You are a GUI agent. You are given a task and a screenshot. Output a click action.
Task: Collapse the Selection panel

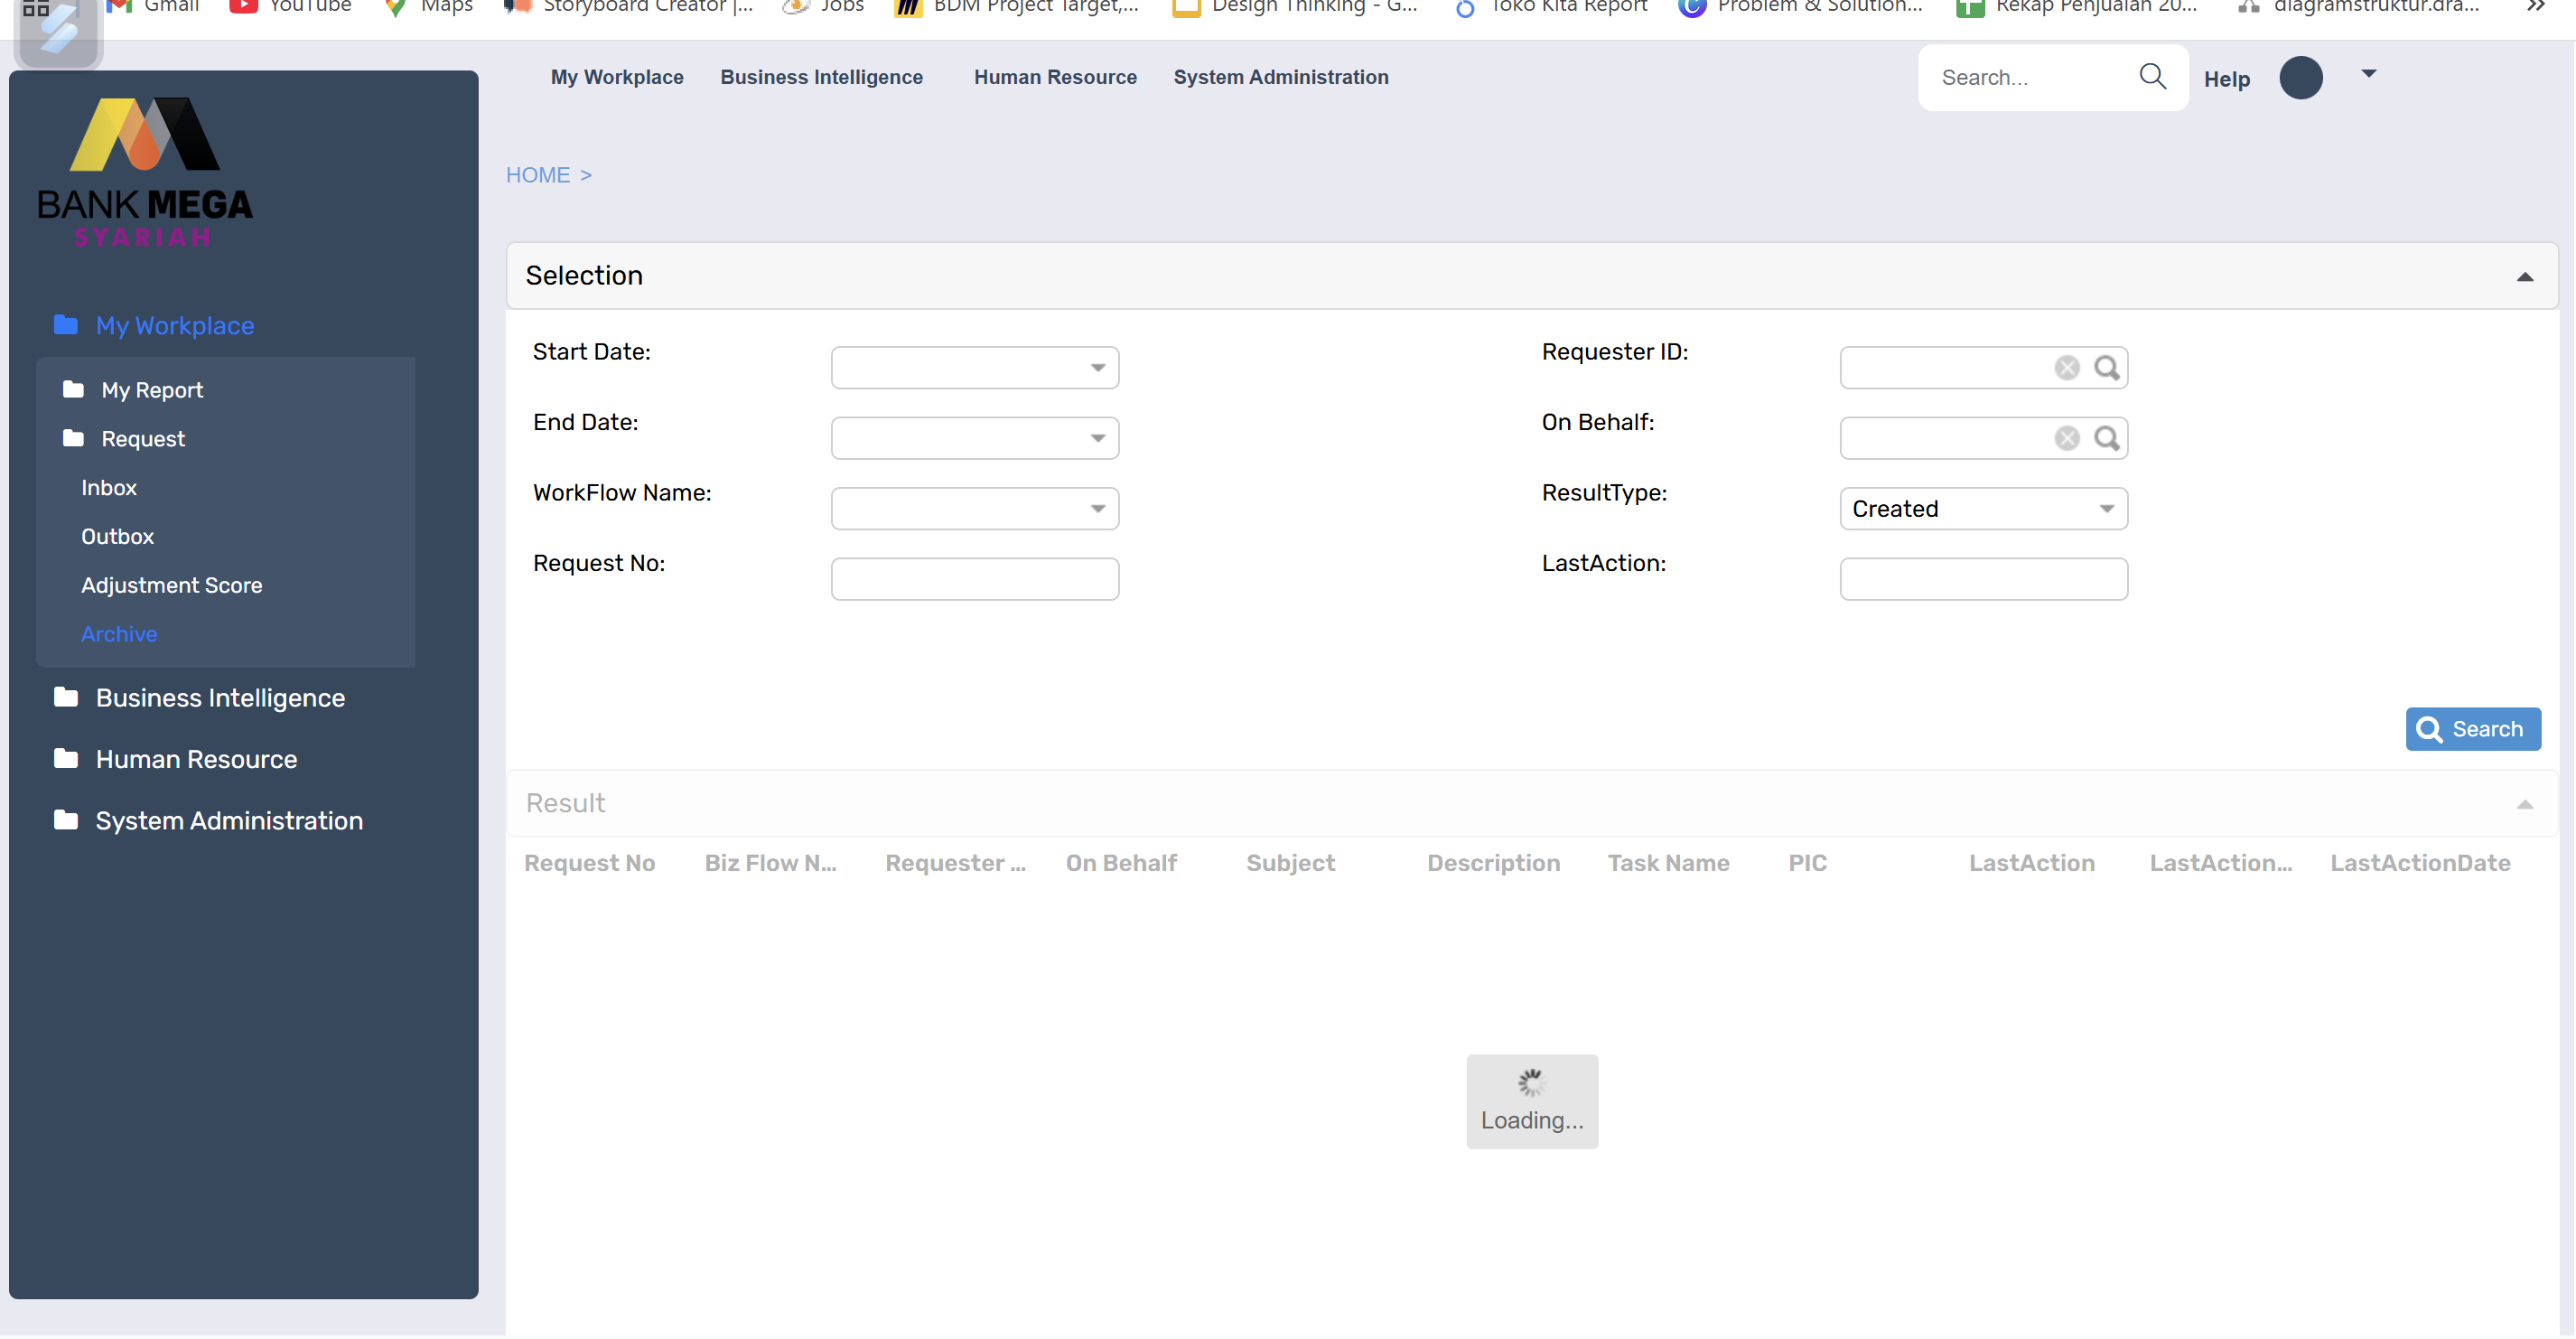click(2524, 276)
